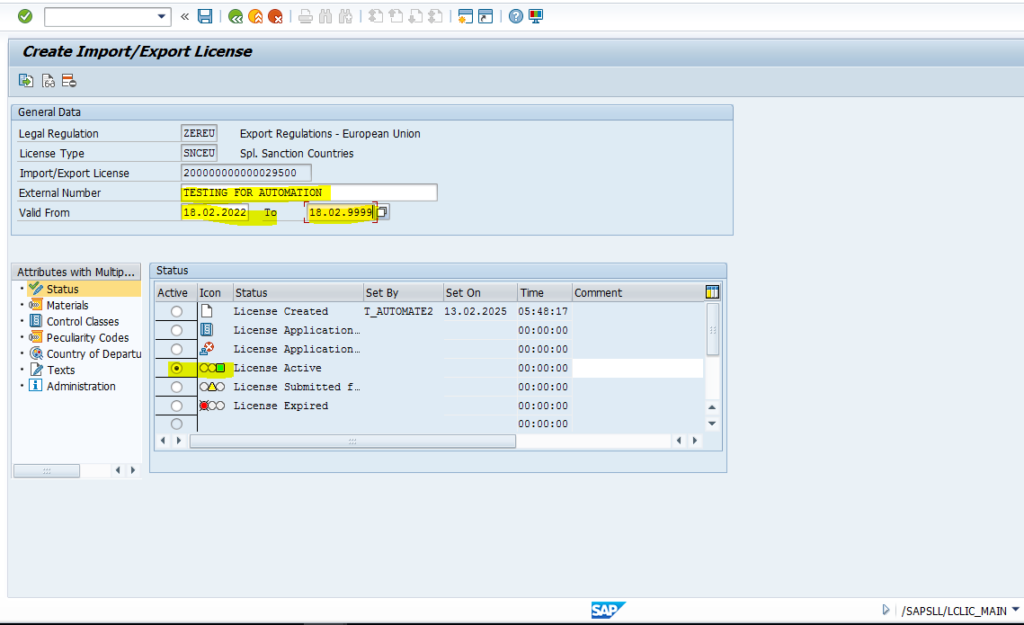
Task: Click the Time column header
Action: coord(545,293)
